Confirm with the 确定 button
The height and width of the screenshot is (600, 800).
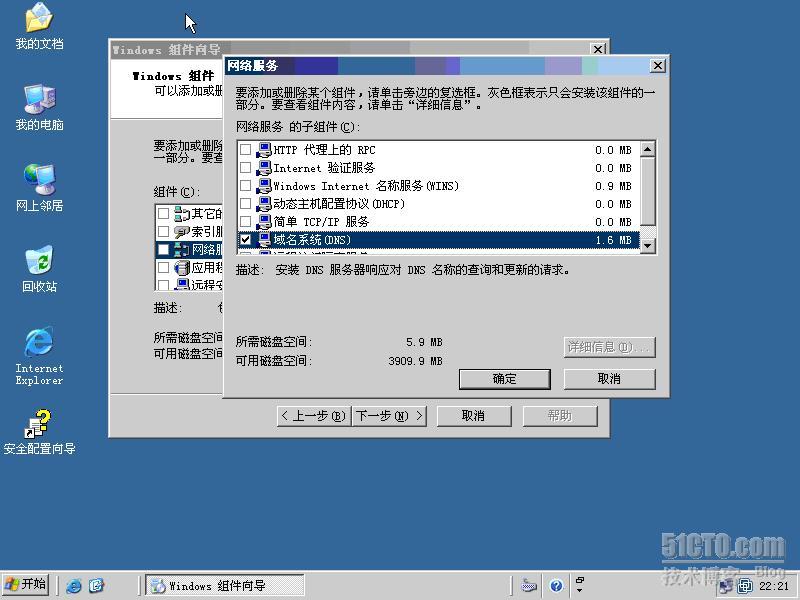coord(505,379)
